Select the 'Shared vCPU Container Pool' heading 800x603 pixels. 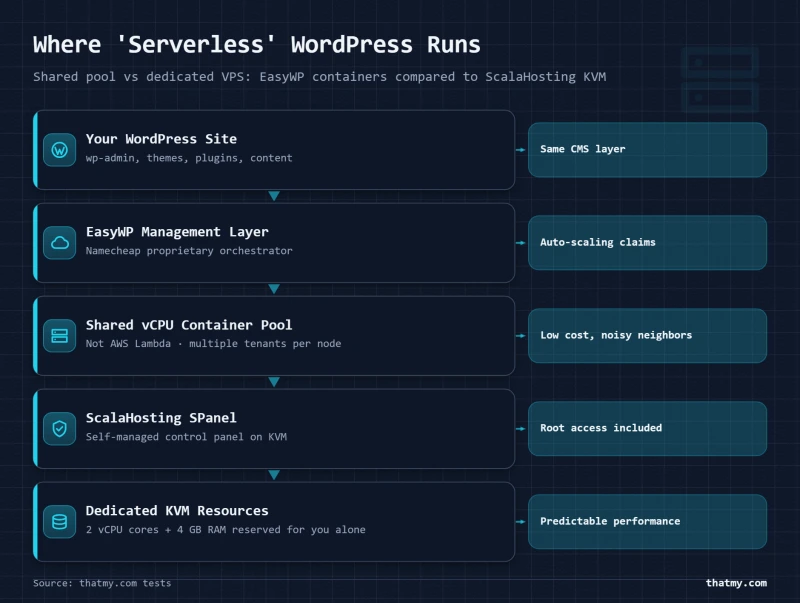tap(189, 325)
